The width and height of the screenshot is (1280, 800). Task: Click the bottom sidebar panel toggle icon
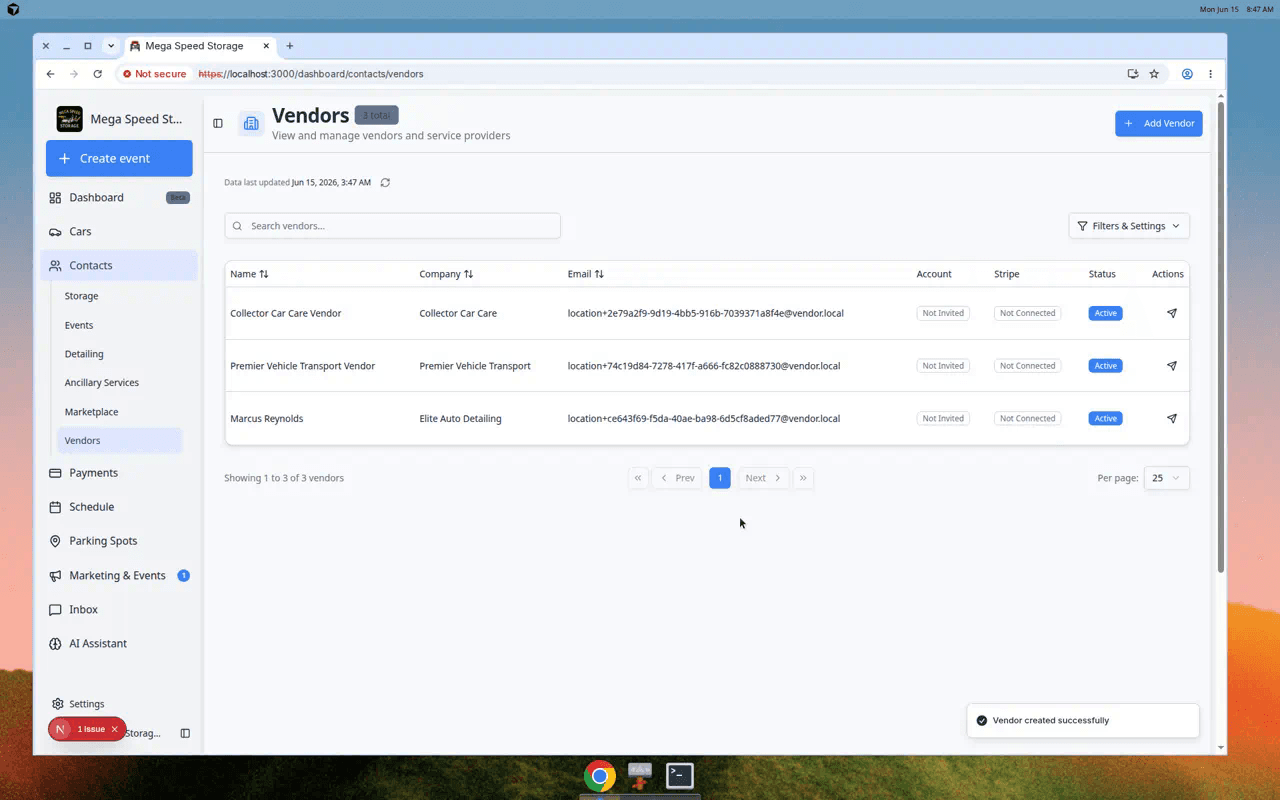click(x=185, y=733)
